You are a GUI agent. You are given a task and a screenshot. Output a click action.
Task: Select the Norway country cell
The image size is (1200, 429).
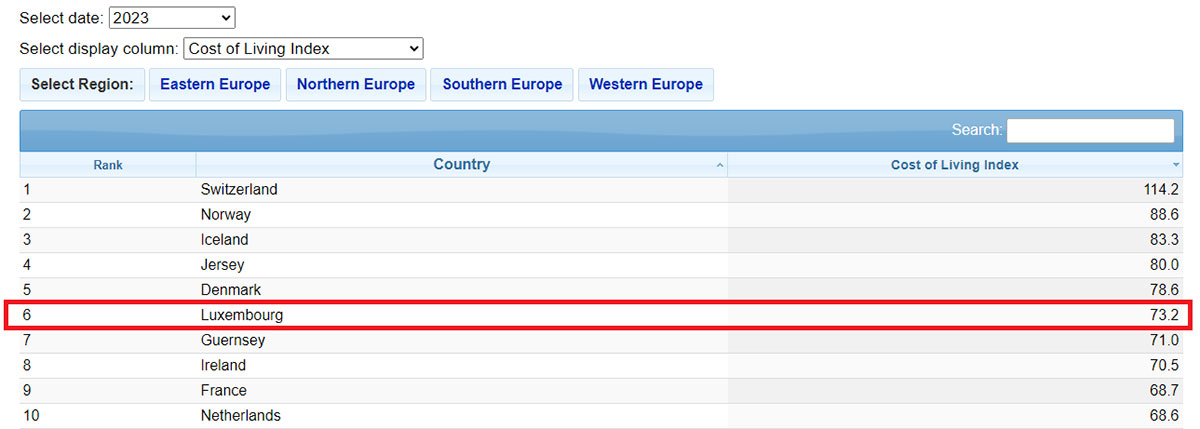(462, 215)
